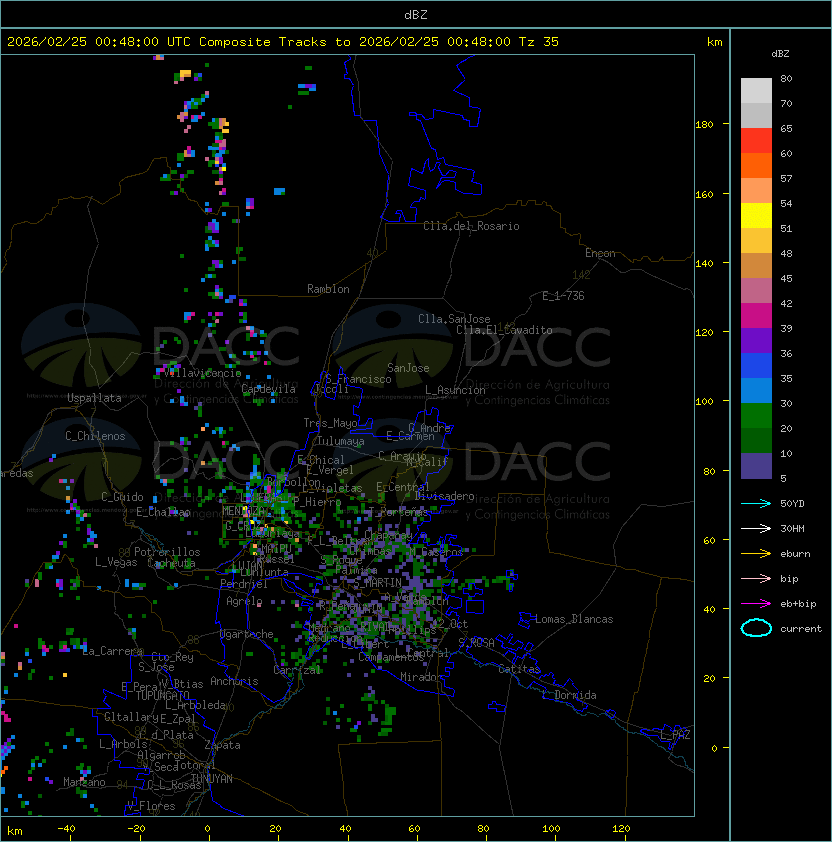Image resolution: width=832 pixels, height=842 pixels.
Task: Click the '45' dBZ scale value
Action: click(786, 279)
